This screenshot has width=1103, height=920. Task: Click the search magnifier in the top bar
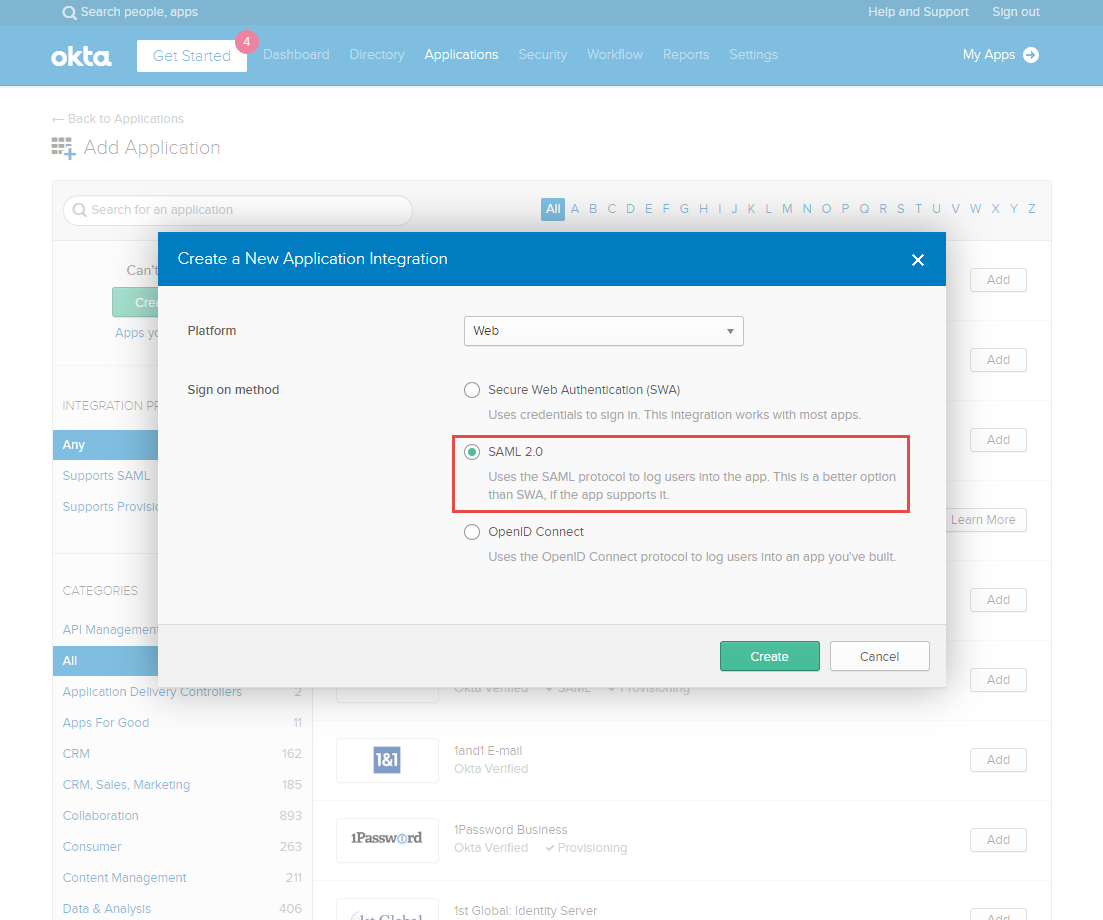pyautogui.click(x=68, y=12)
